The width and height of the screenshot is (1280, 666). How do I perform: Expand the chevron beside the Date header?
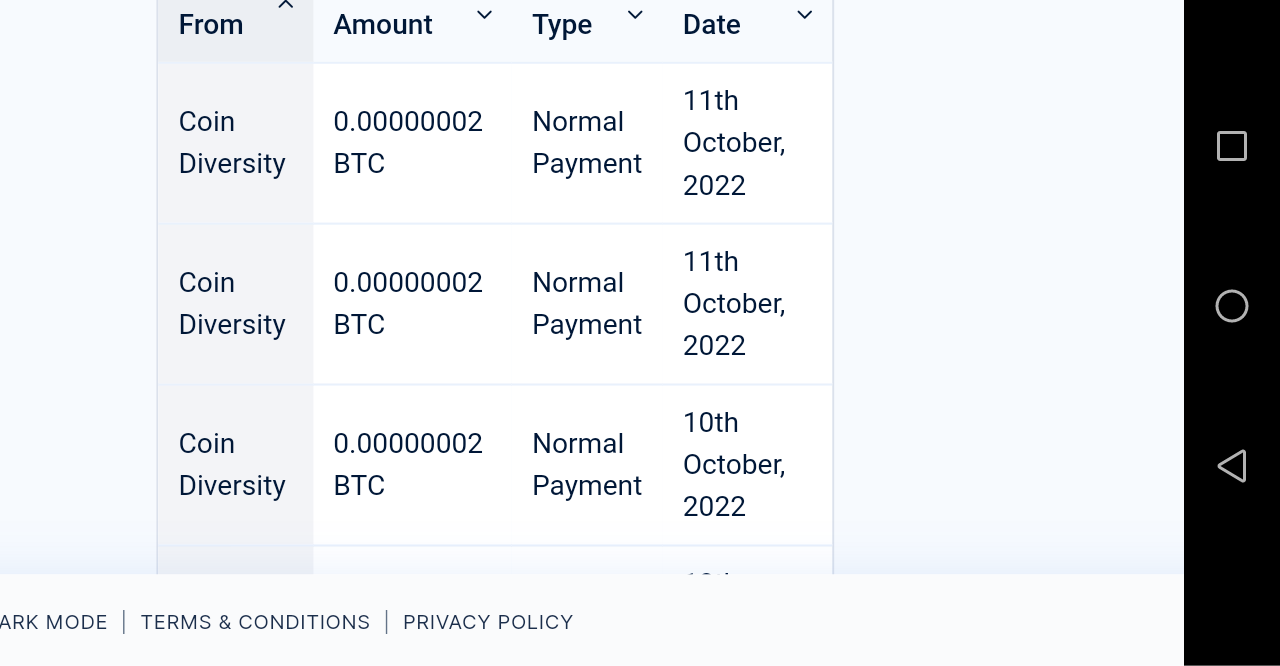point(804,15)
